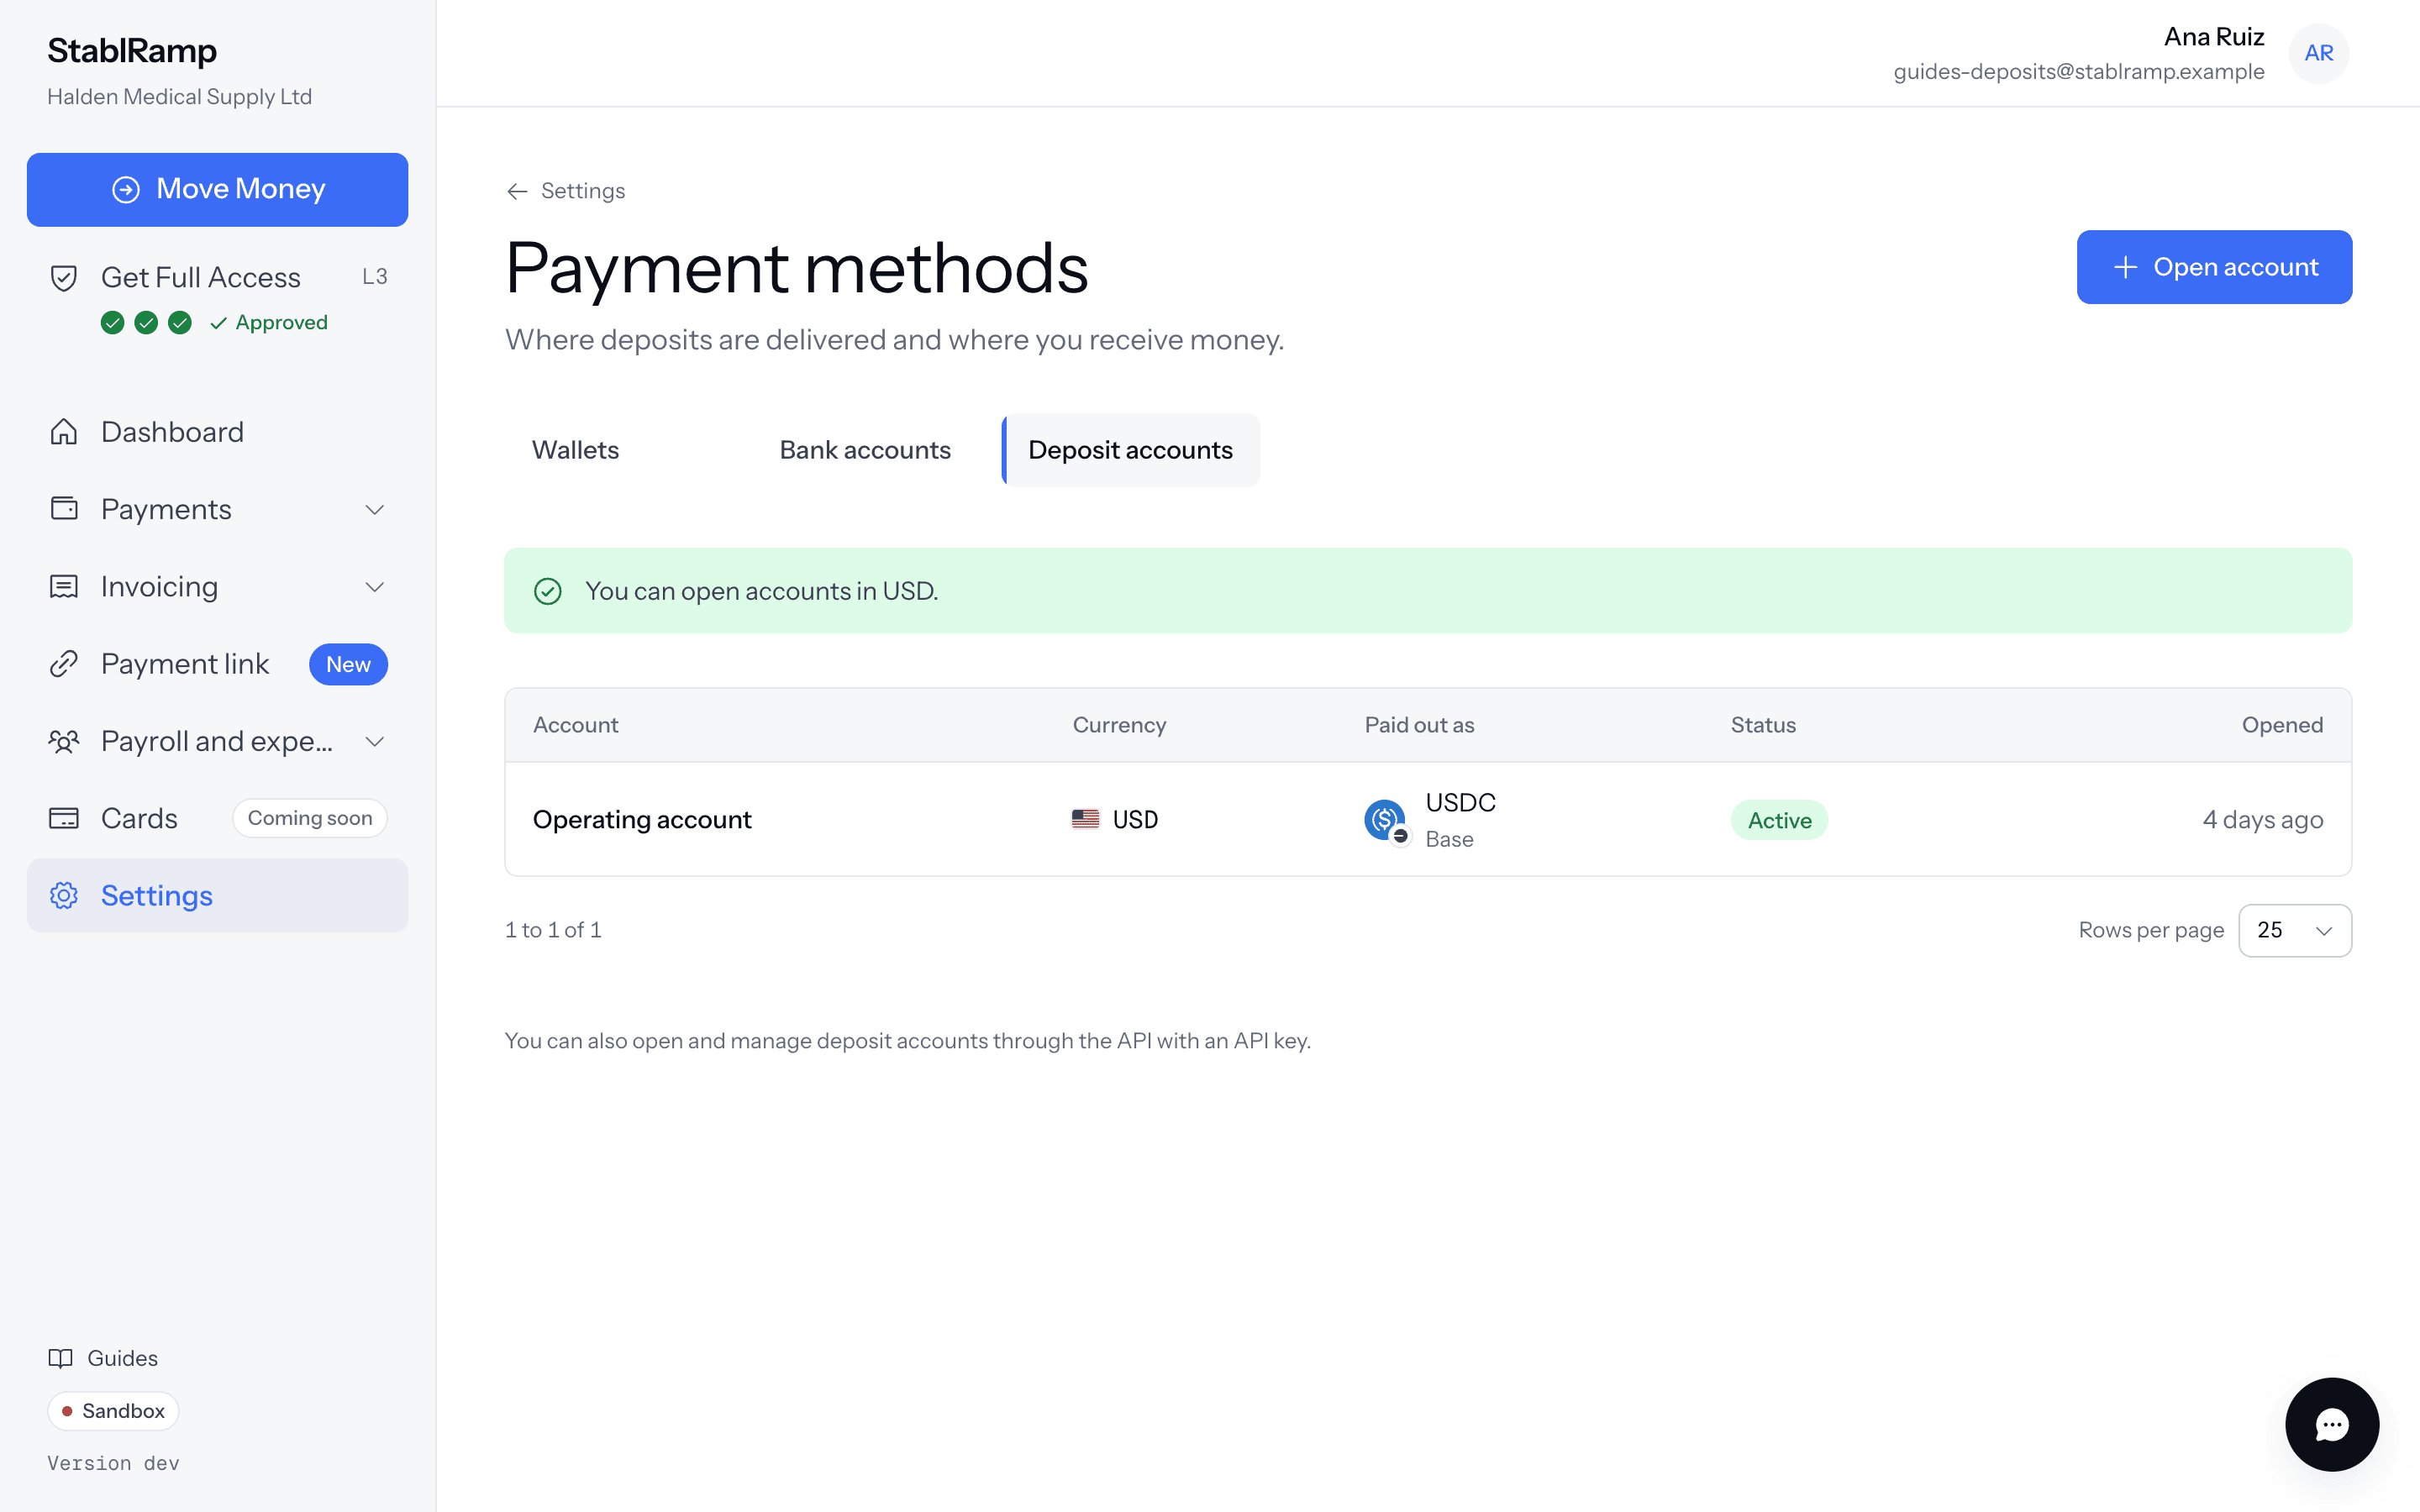Open the Dashboard menu item

pos(217,432)
